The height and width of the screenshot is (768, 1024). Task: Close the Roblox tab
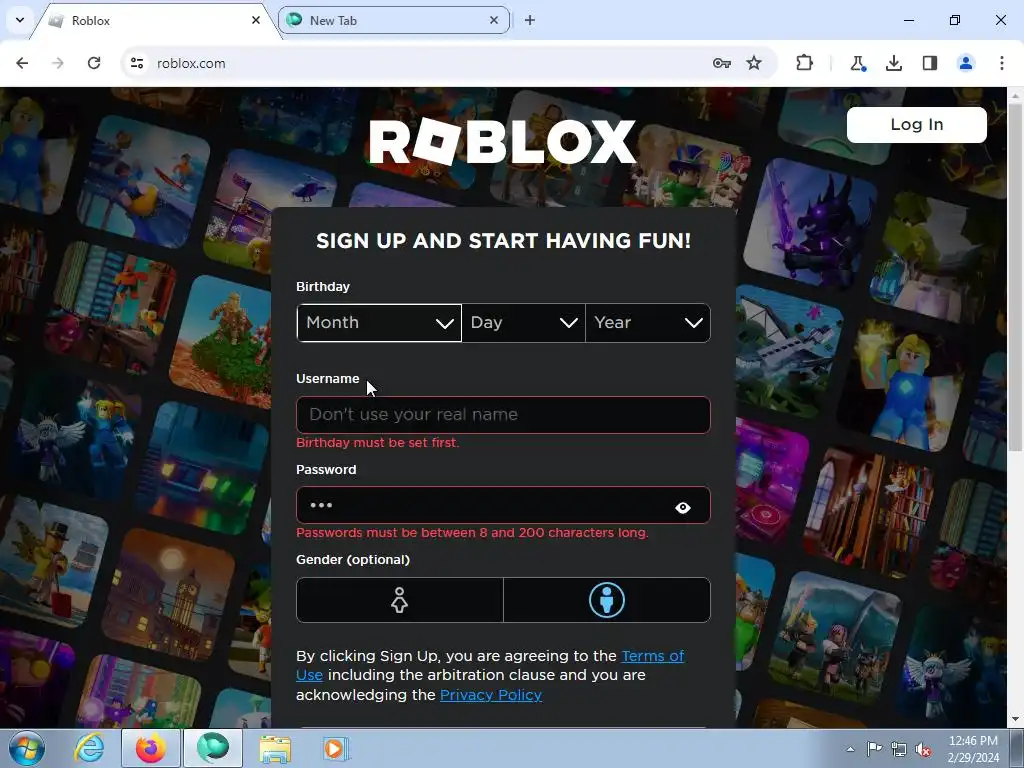256,20
